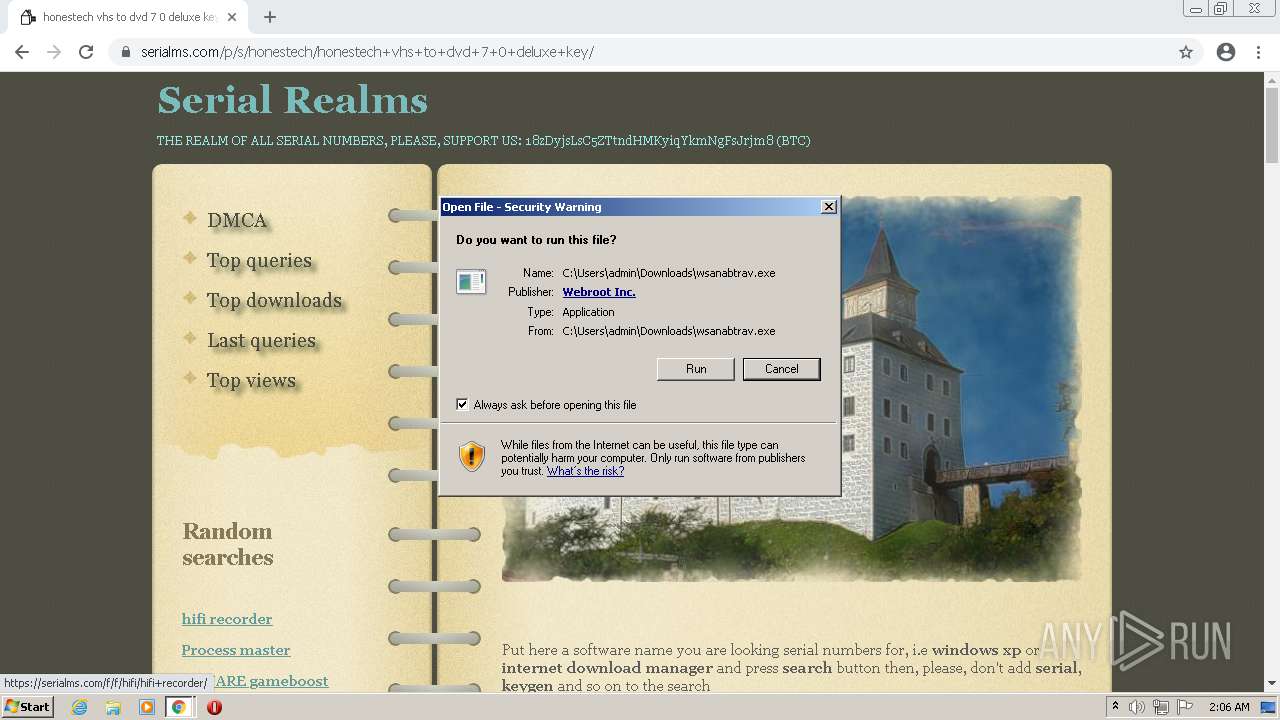This screenshot has width=1280, height=720.
Task: Uncheck Always ask before opening this file
Action: tap(462, 404)
